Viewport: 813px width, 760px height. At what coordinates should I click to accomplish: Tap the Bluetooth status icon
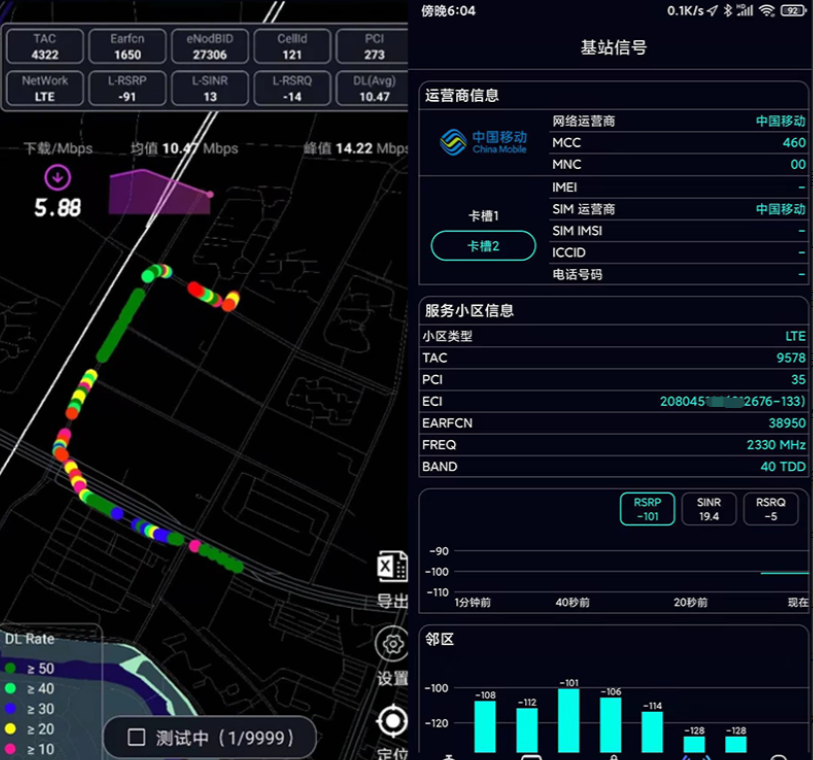(728, 10)
